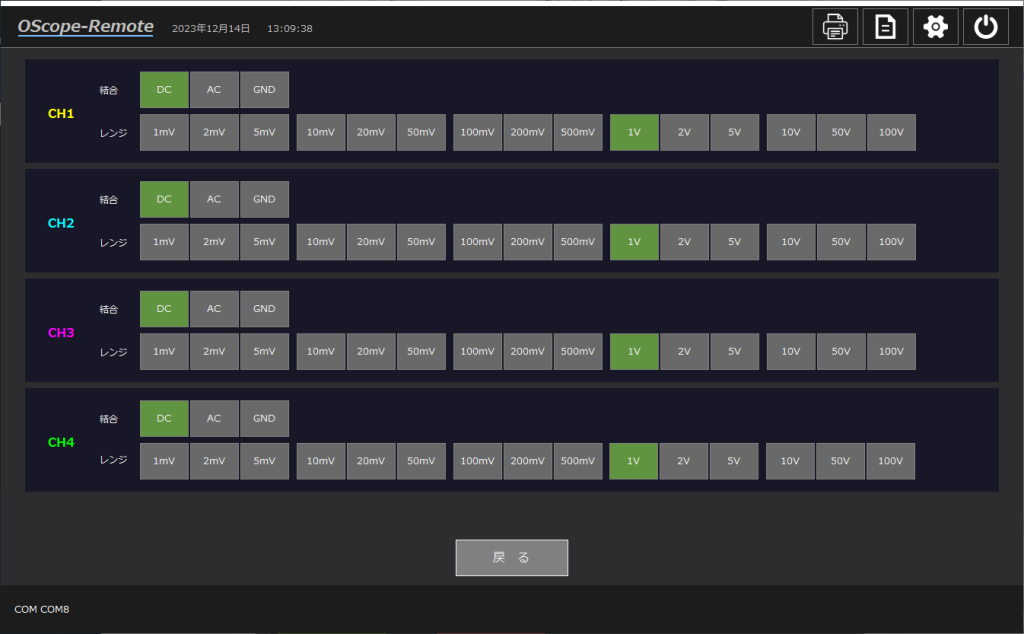Screen dimensions: 1024x634
Task: Choose 2V range for CH1
Action: coord(684,133)
